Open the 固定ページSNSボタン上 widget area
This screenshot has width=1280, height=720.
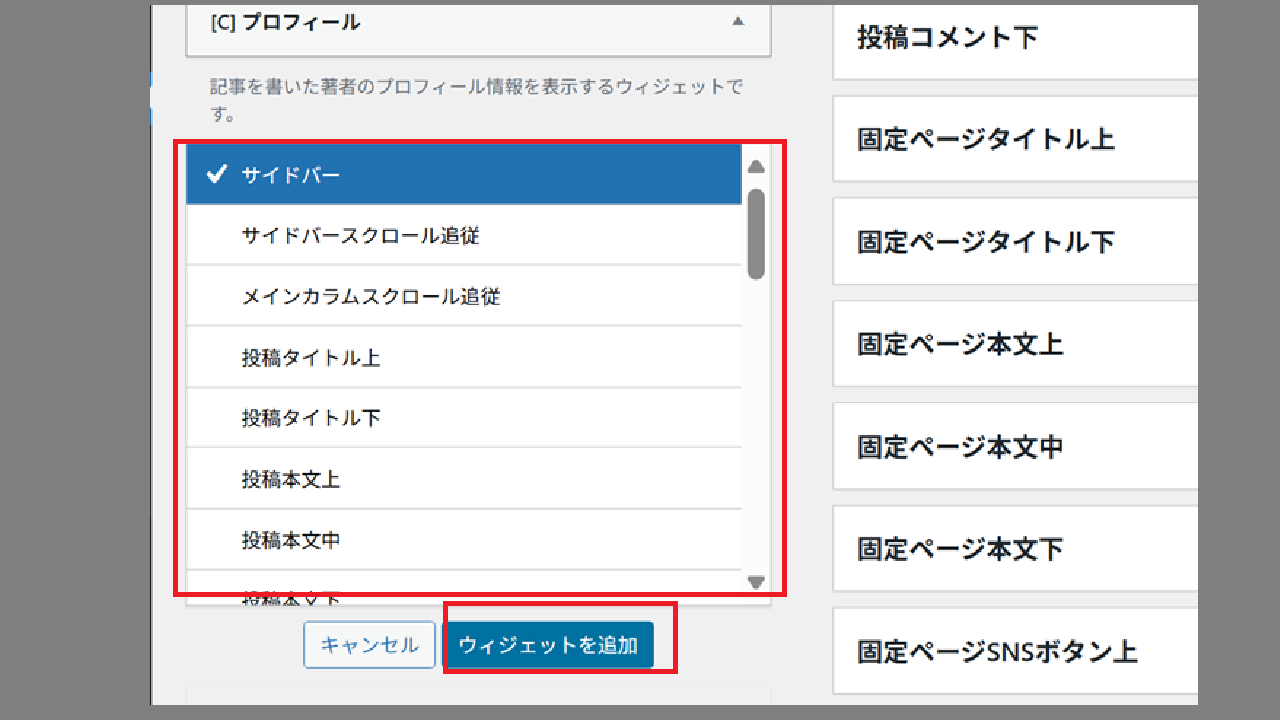tap(1015, 651)
